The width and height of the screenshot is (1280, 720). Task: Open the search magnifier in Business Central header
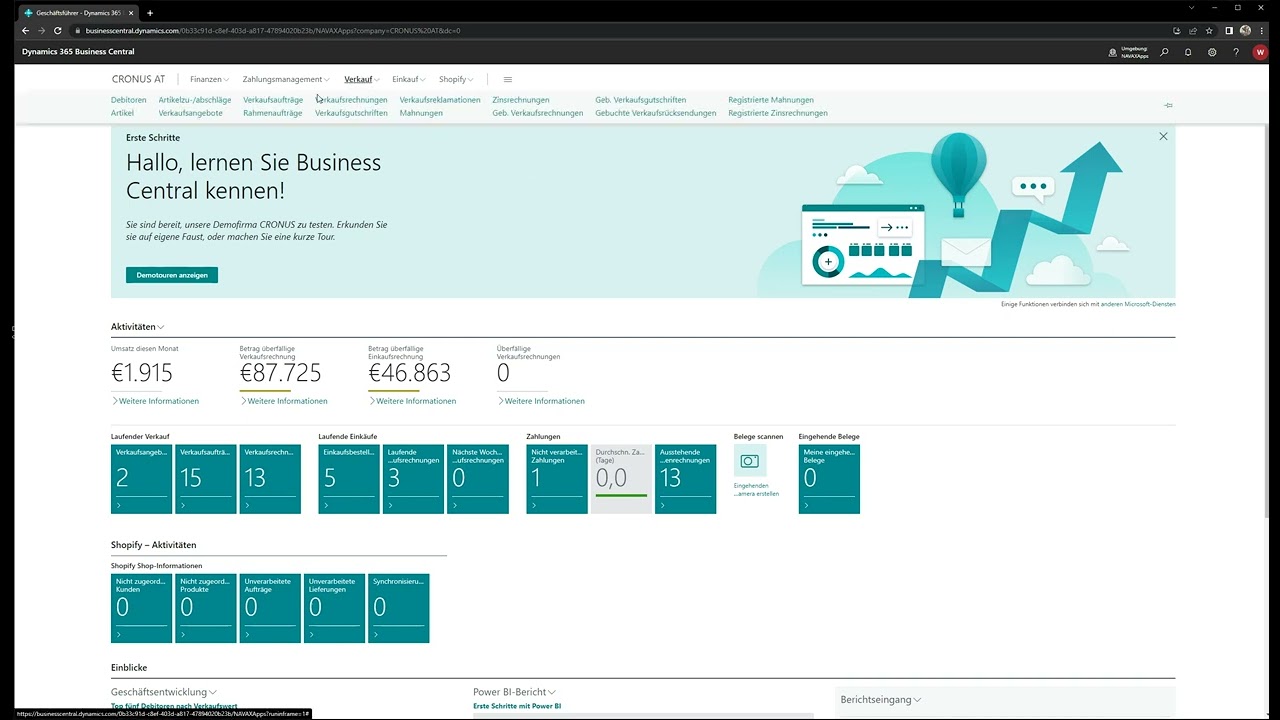click(x=1164, y=52)
